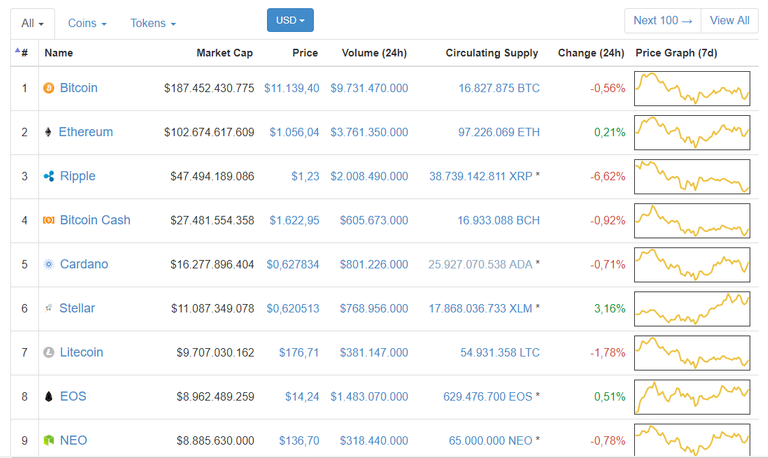Click the Stellar rocket logo icon

coord(48,308)
